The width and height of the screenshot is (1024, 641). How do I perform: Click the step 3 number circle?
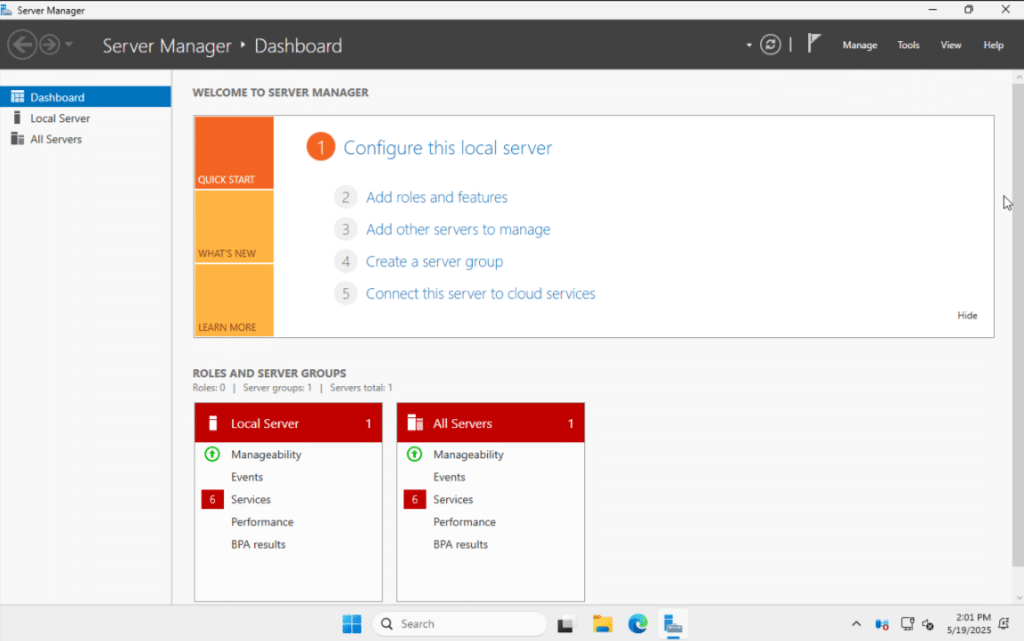pyautogui.click(x=345, y=229)
